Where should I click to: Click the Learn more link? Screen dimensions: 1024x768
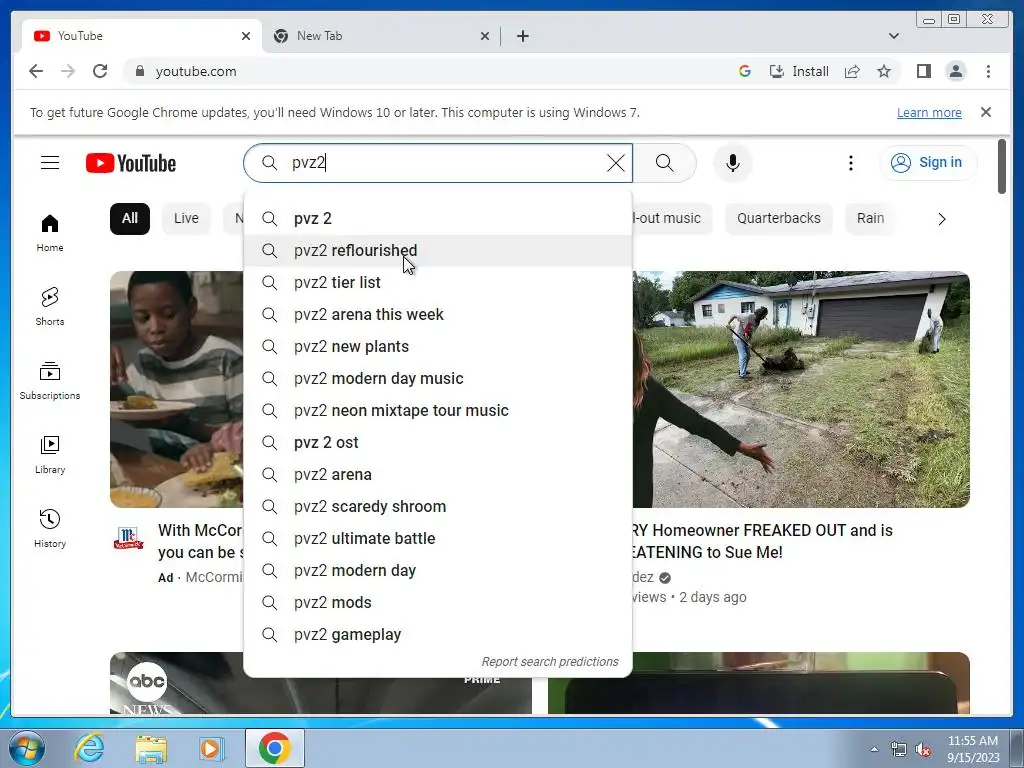(929, 112)
